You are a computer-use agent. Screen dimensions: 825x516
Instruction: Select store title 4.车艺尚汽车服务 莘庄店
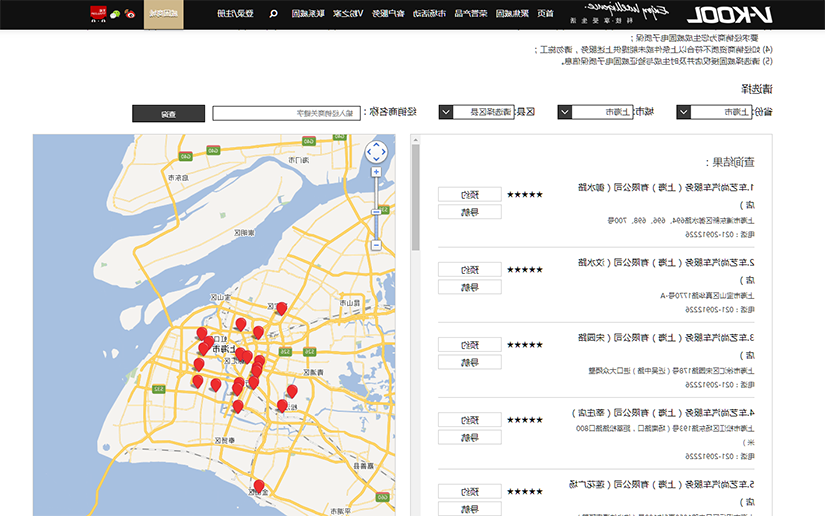point(663,413)
